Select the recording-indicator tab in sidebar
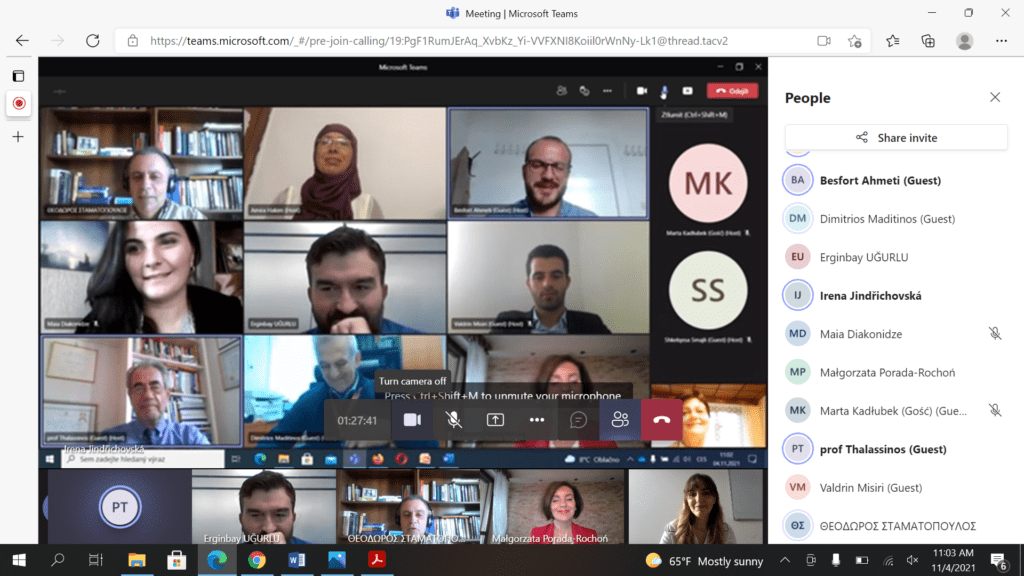1024x576 pixels. 19,103
